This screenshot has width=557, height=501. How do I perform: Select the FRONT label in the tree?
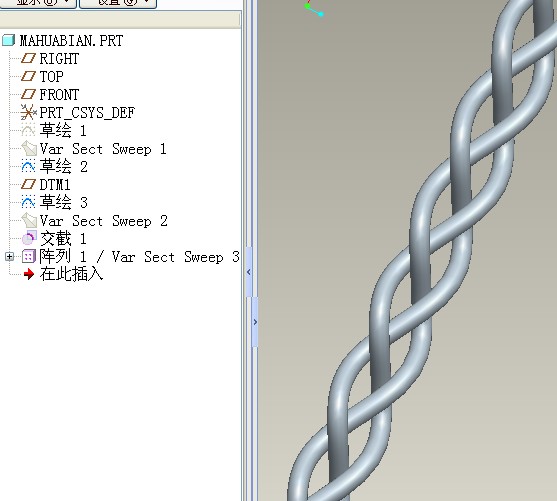tap(59, 95)
